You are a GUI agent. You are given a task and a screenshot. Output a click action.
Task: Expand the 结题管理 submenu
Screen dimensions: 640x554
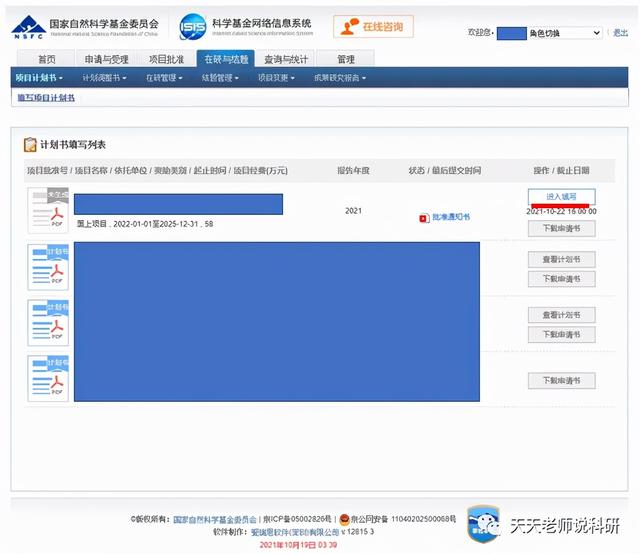coord(220,78)
